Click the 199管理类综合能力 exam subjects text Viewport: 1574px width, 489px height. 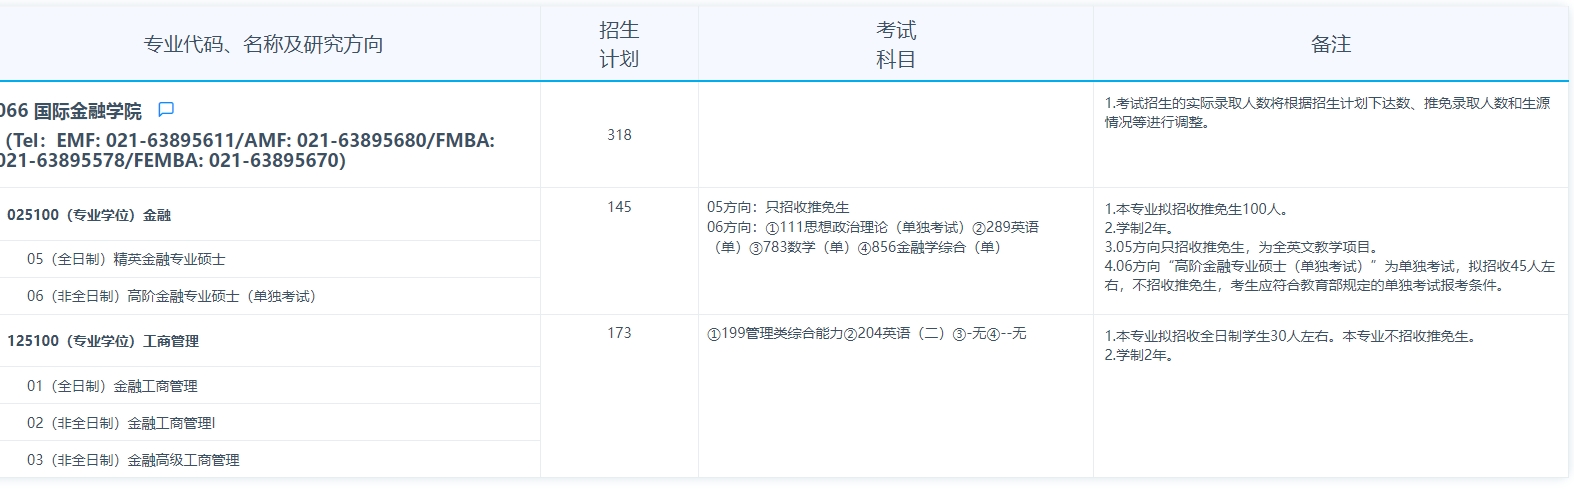(866, 333)
